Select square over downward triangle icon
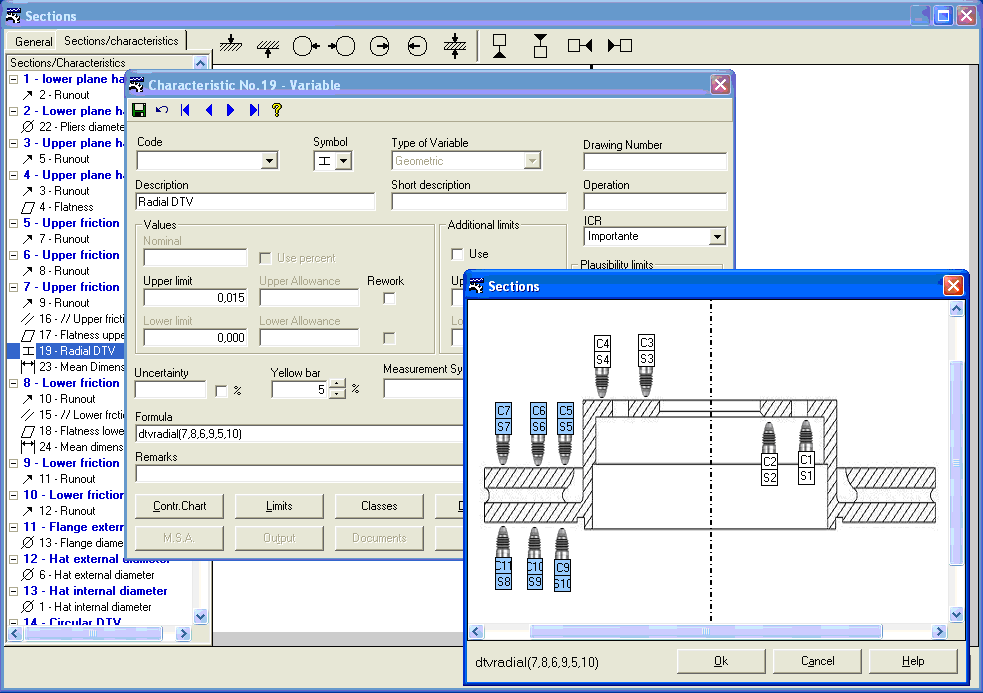Image resolution: width=983 pixels, height=693 pixels. coord(500,46)
